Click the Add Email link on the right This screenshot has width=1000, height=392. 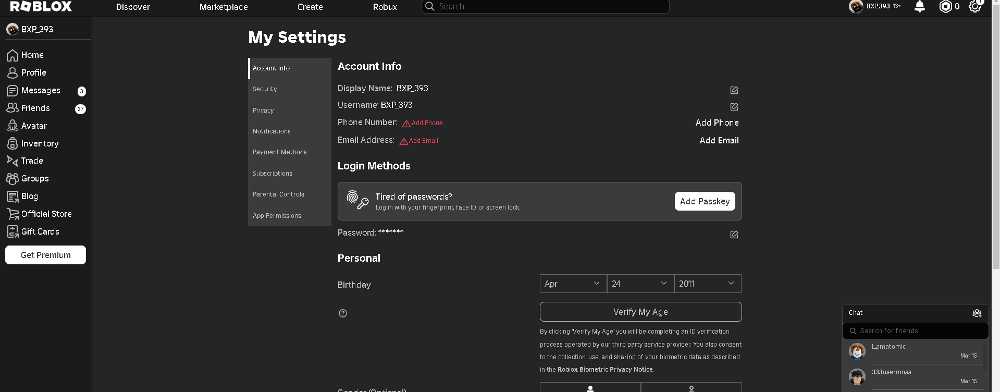coord(719,140)
